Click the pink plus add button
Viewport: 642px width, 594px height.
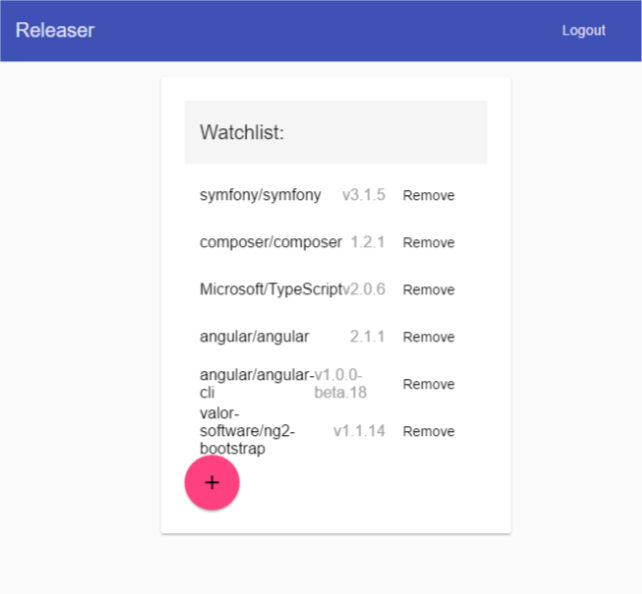coord(212,483)
